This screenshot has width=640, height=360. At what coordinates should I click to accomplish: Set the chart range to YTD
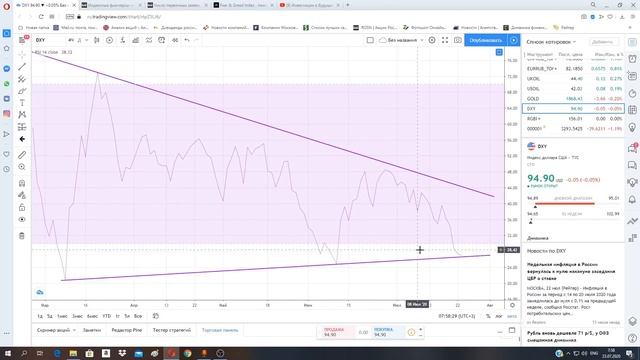(x=107, y=316)
